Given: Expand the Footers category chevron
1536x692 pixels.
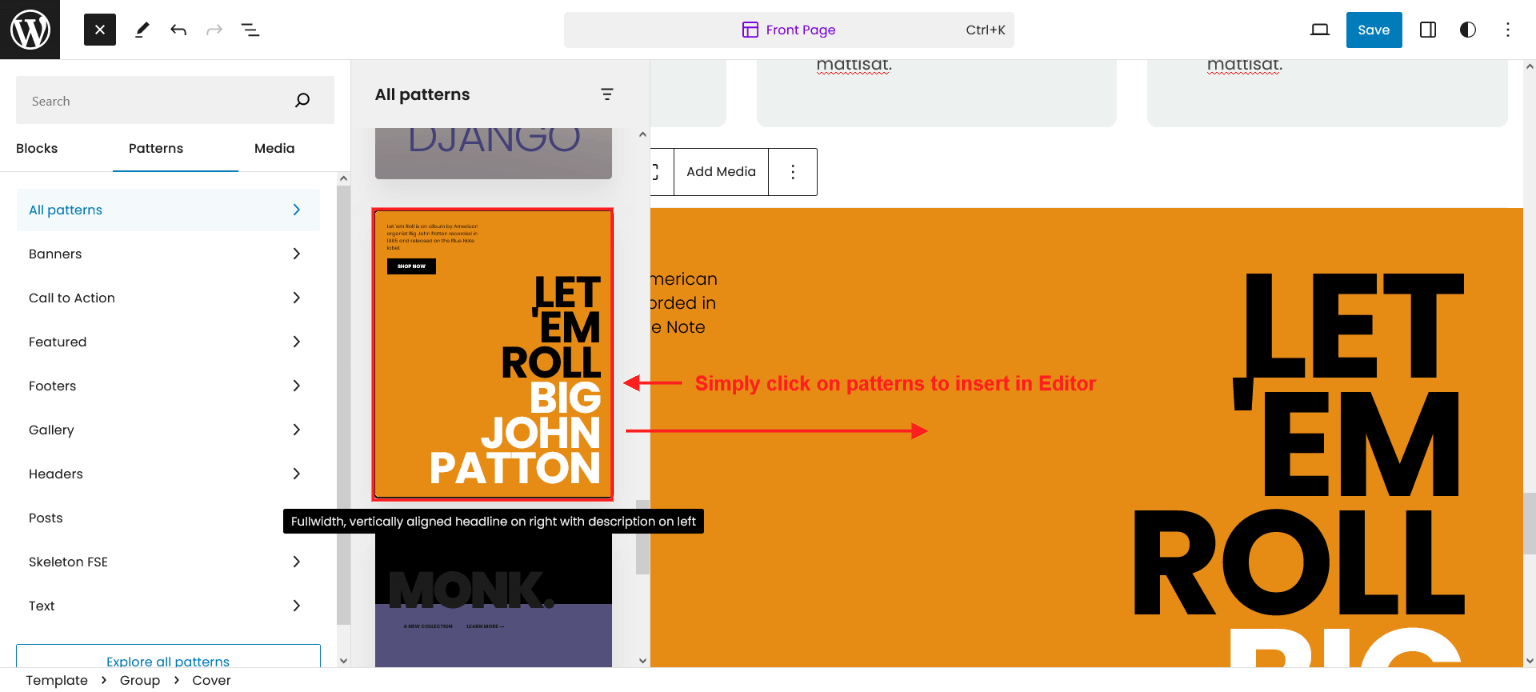Looking at the screenshot, I should pyautogui.click(x=296, y=386).
